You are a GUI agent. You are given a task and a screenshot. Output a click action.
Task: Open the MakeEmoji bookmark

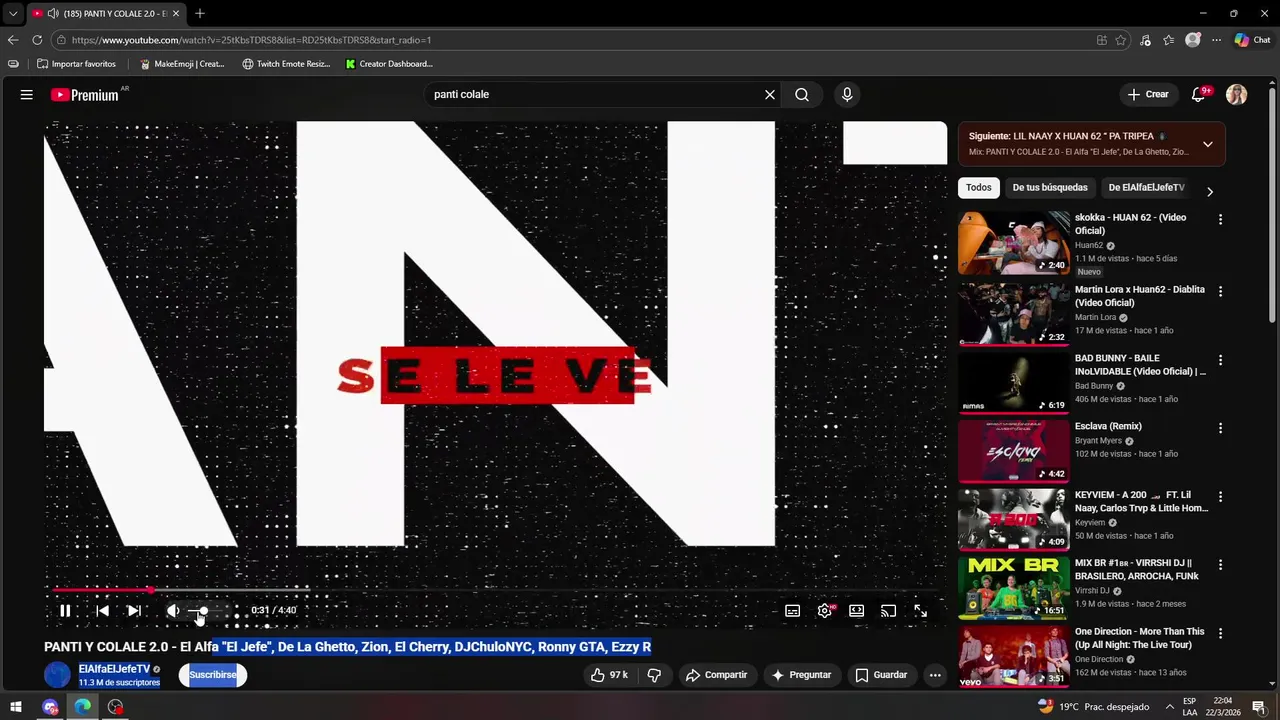pos(182,64)
